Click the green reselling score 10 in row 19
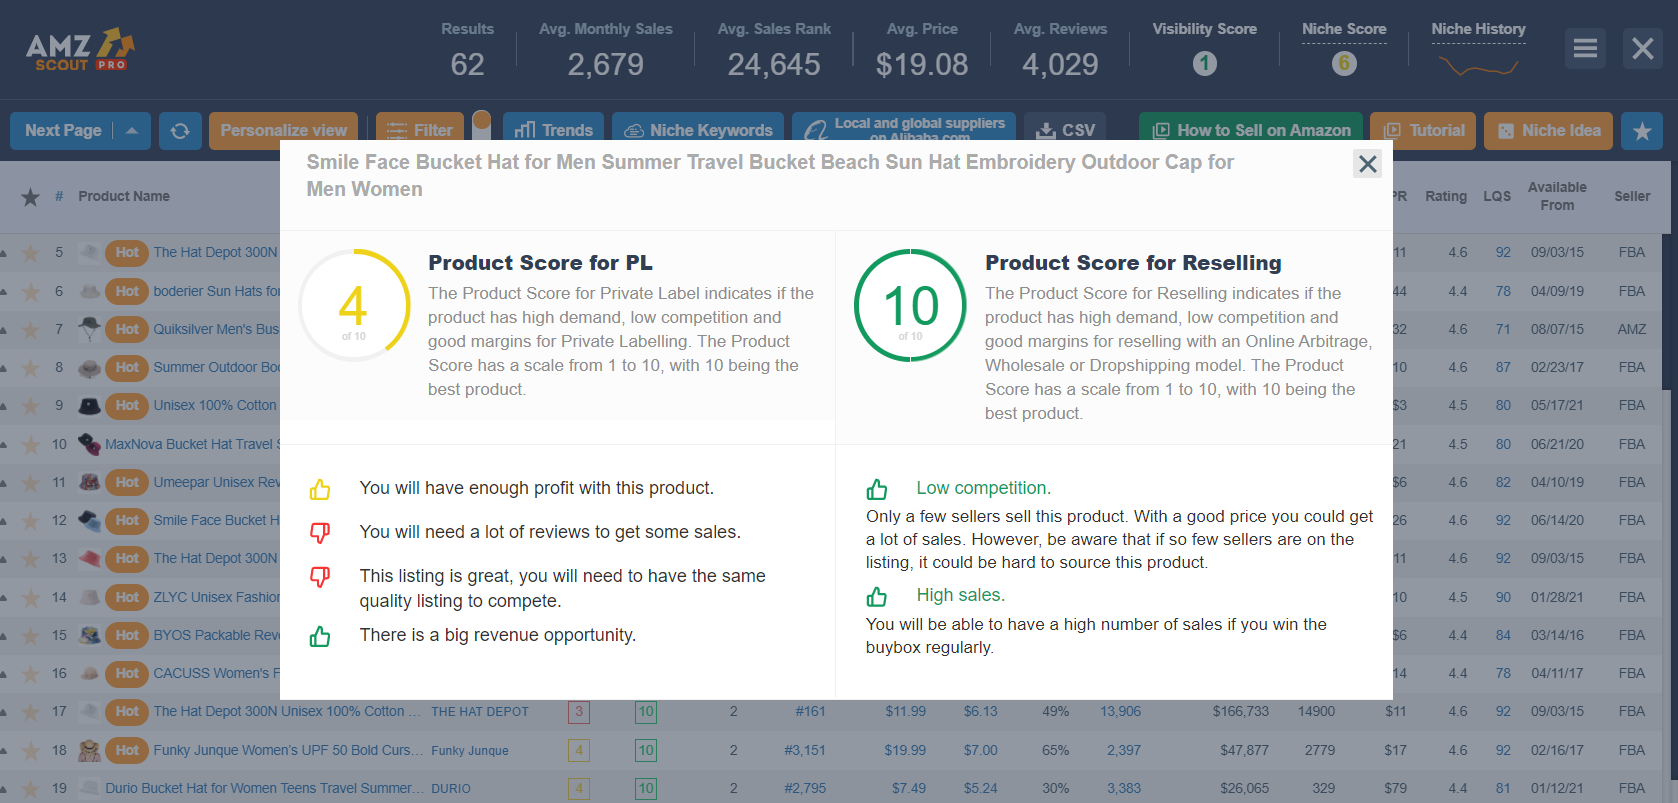Viewport: 1678px width, 803px height. 646,788
